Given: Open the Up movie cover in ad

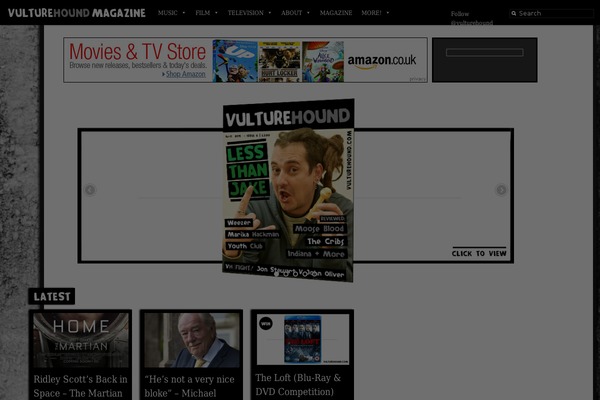Looking at the screenshot, I should pyautogui.click(x=235, y=61).
